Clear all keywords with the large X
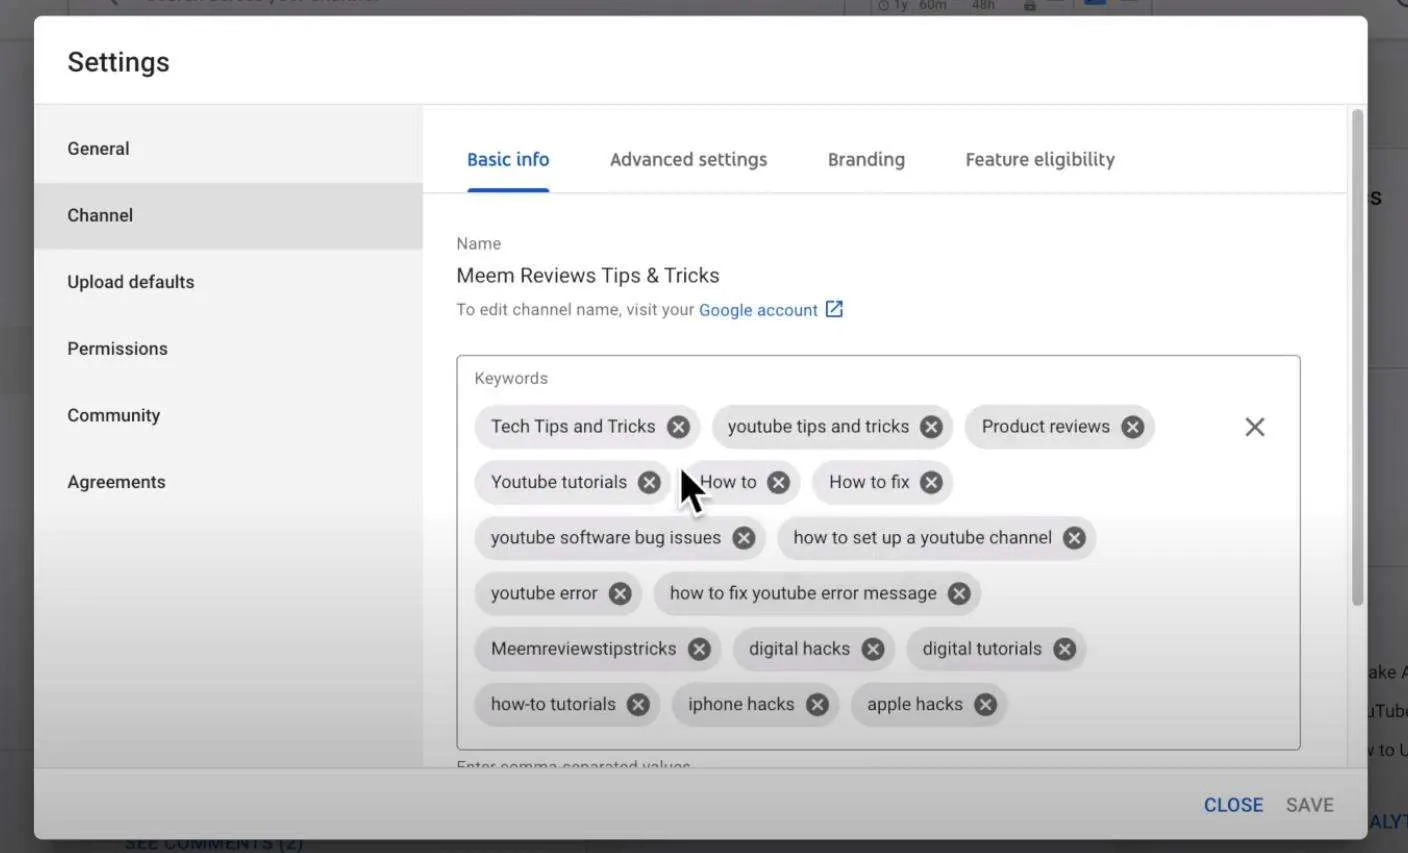 click(1255, 427)
